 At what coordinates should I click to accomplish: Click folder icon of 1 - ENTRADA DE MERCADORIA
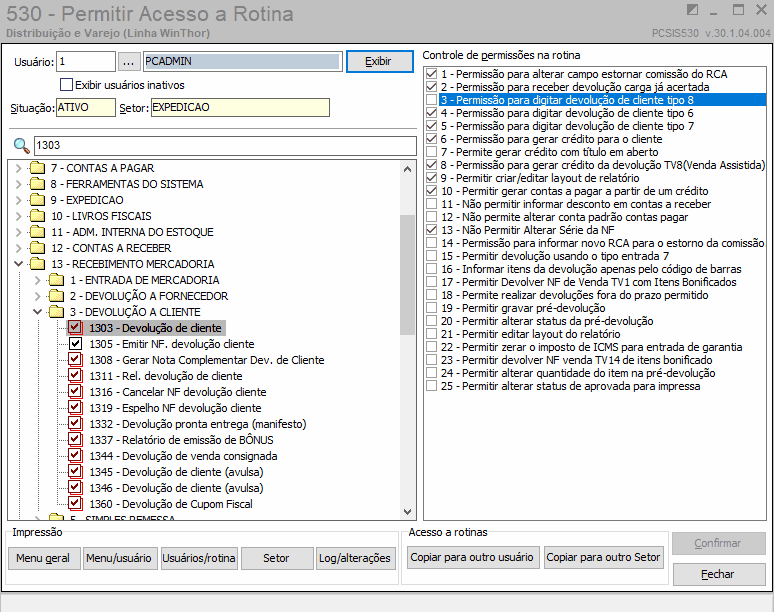coord(56,280)
